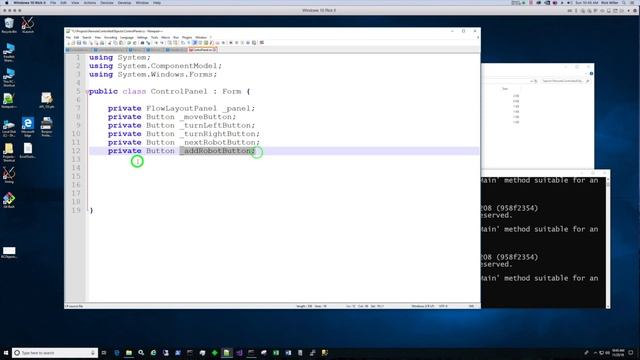Undo using the green arrow toolbar icon
The width and height of the screenshot is (640, 360).
coord(129,42)
